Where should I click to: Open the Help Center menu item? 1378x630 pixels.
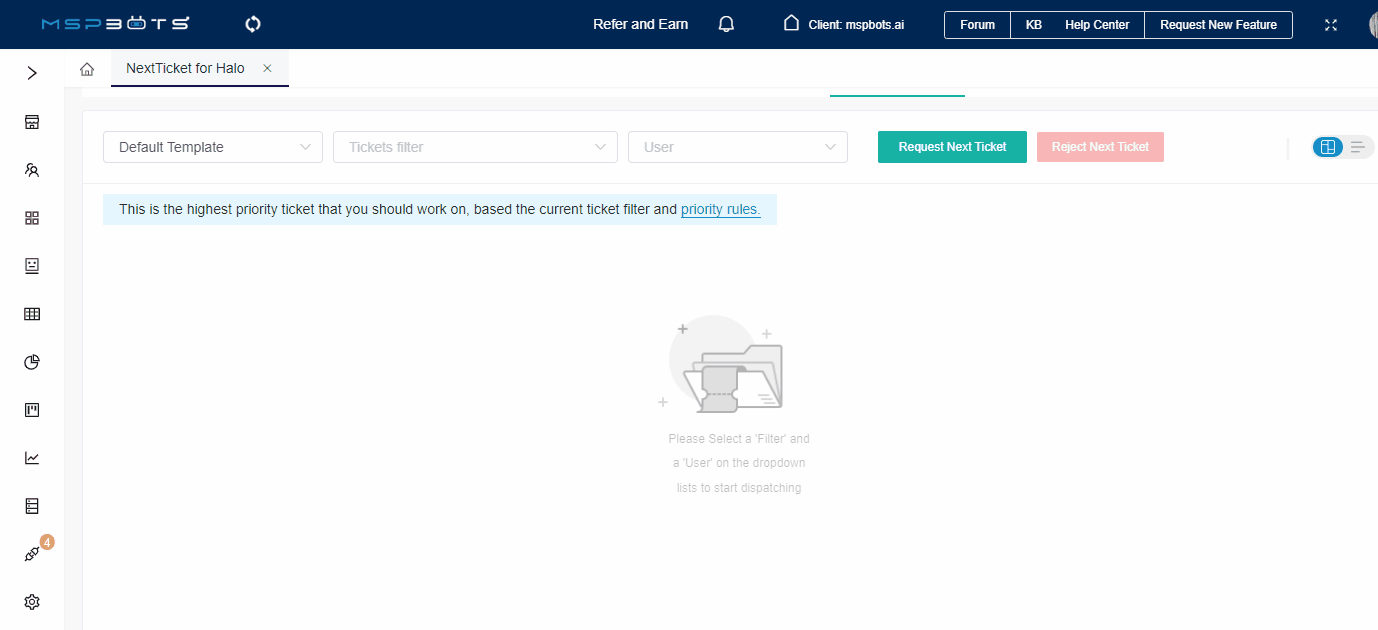coord(1097,24)
